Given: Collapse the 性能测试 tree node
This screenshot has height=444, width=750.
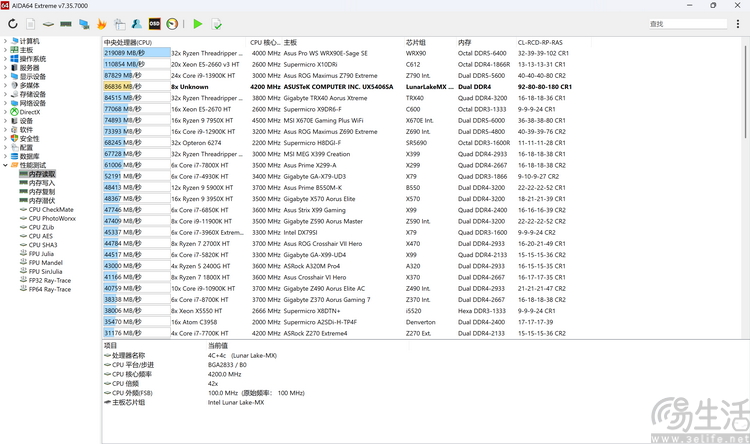Looking at the screenshot, I should 5,165.
